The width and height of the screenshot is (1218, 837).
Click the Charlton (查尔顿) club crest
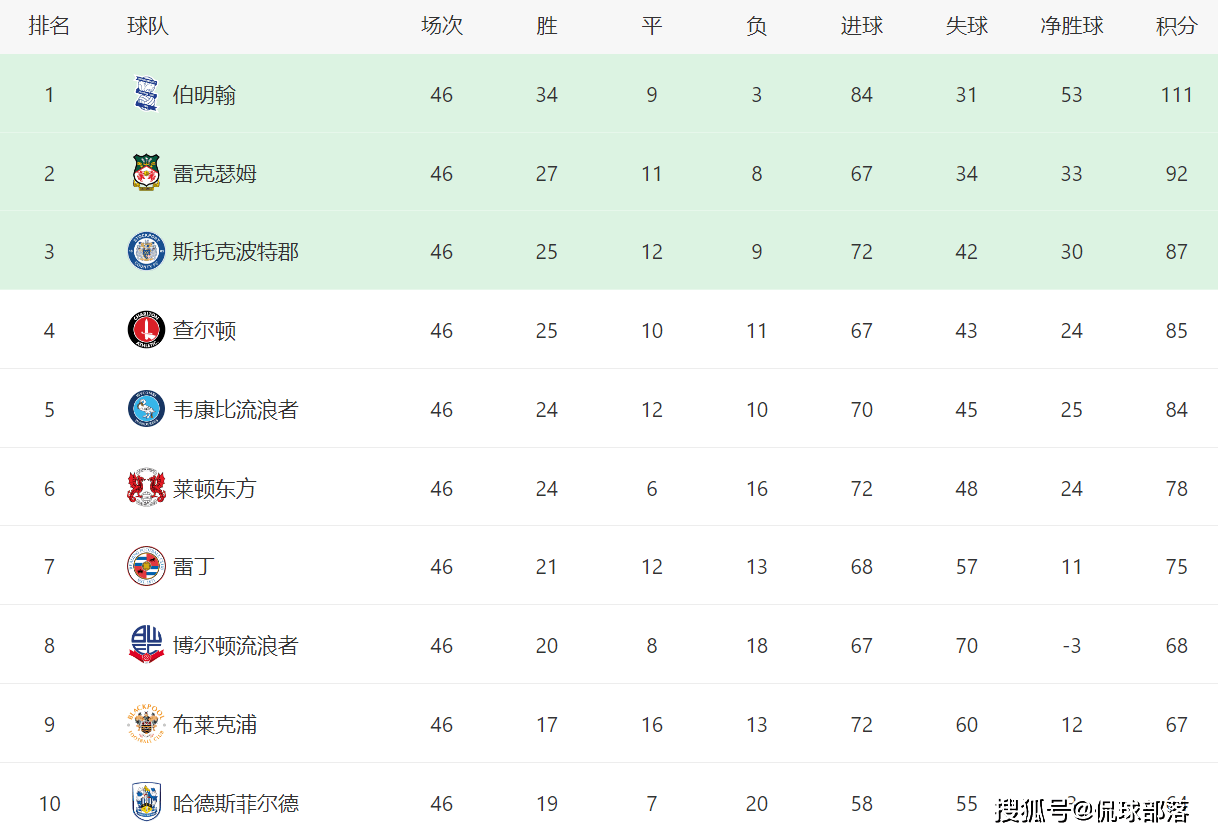(x=146, y=330)
